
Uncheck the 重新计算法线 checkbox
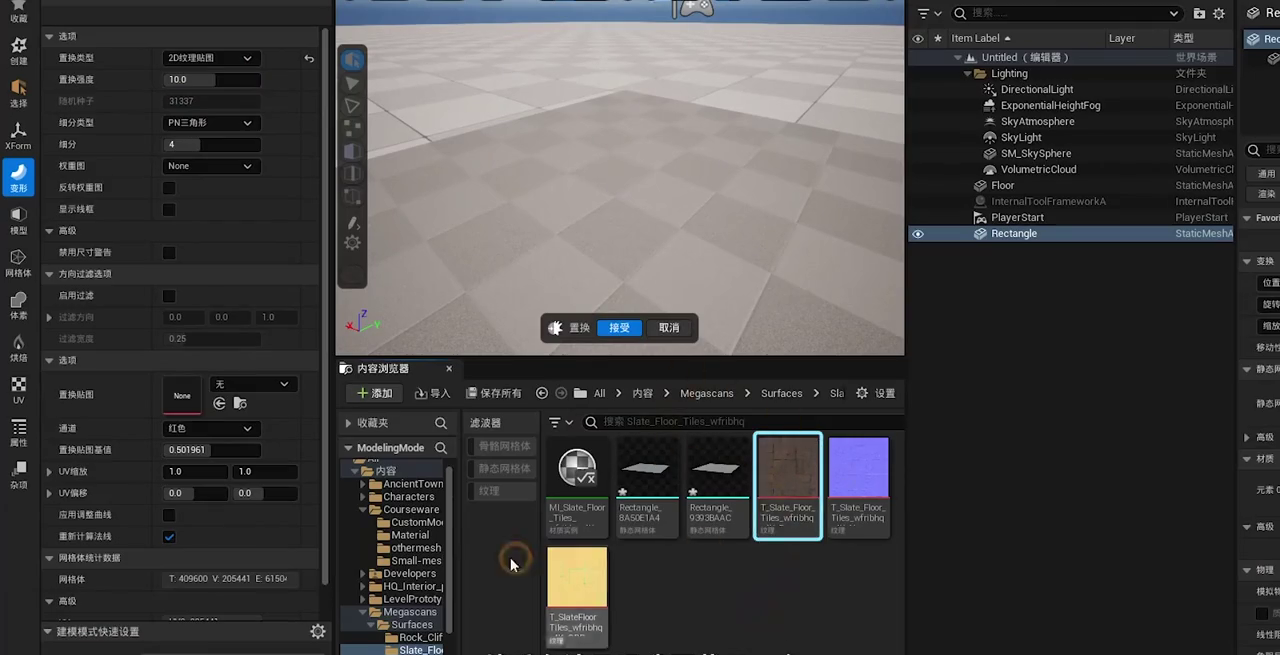point(169,537)
